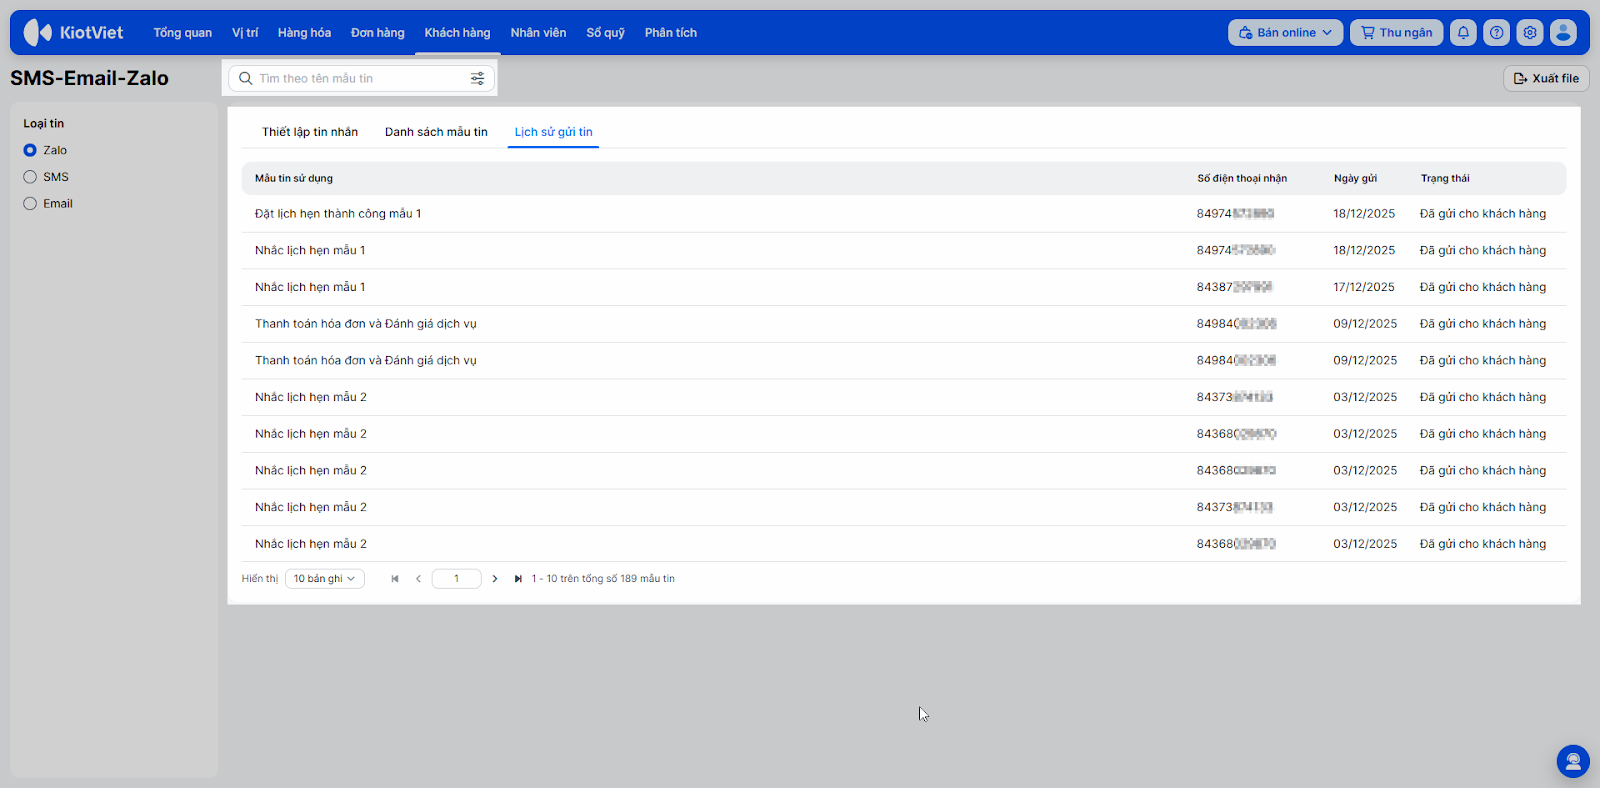The width and height of the screenshot is (1600, 788).
Task: Select the Lịch sử gửi tin tab
Action: [x=553, y=132]
